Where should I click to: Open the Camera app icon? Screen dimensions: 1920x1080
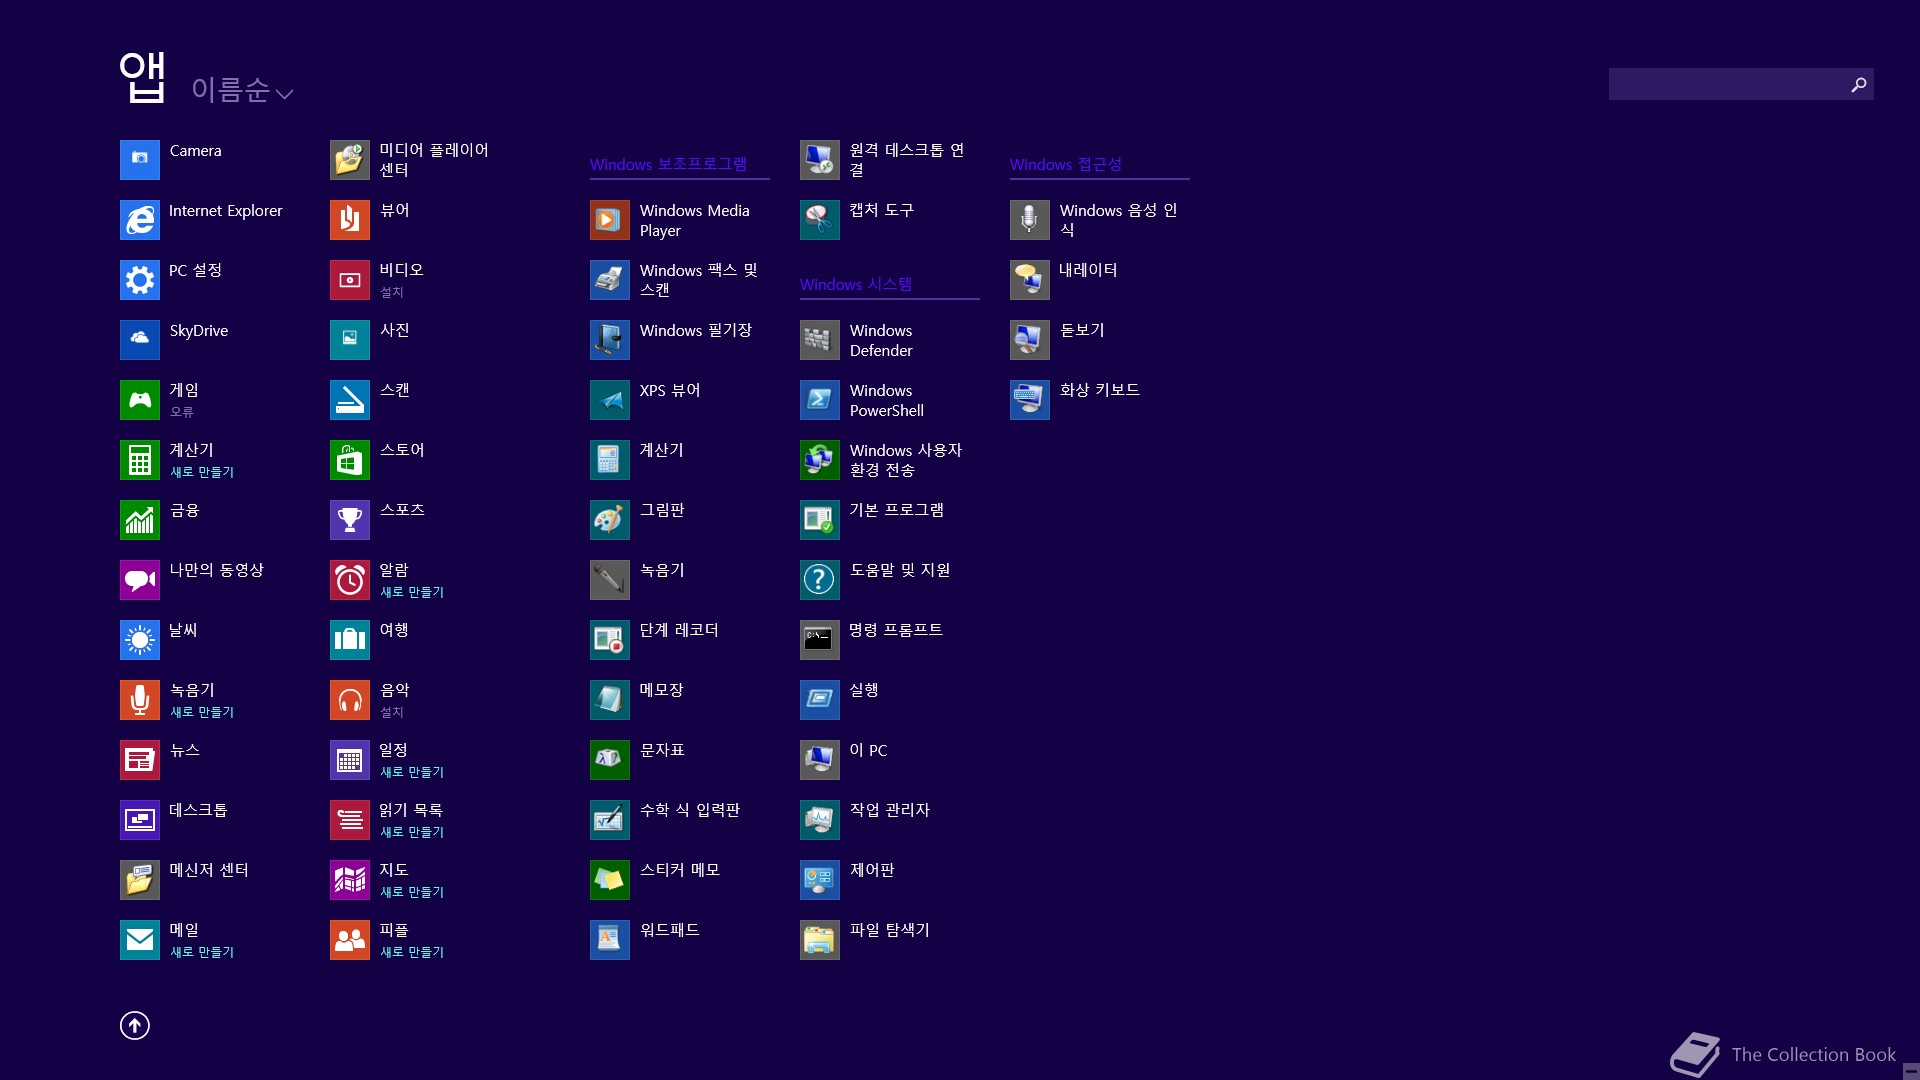pos(140,160)
